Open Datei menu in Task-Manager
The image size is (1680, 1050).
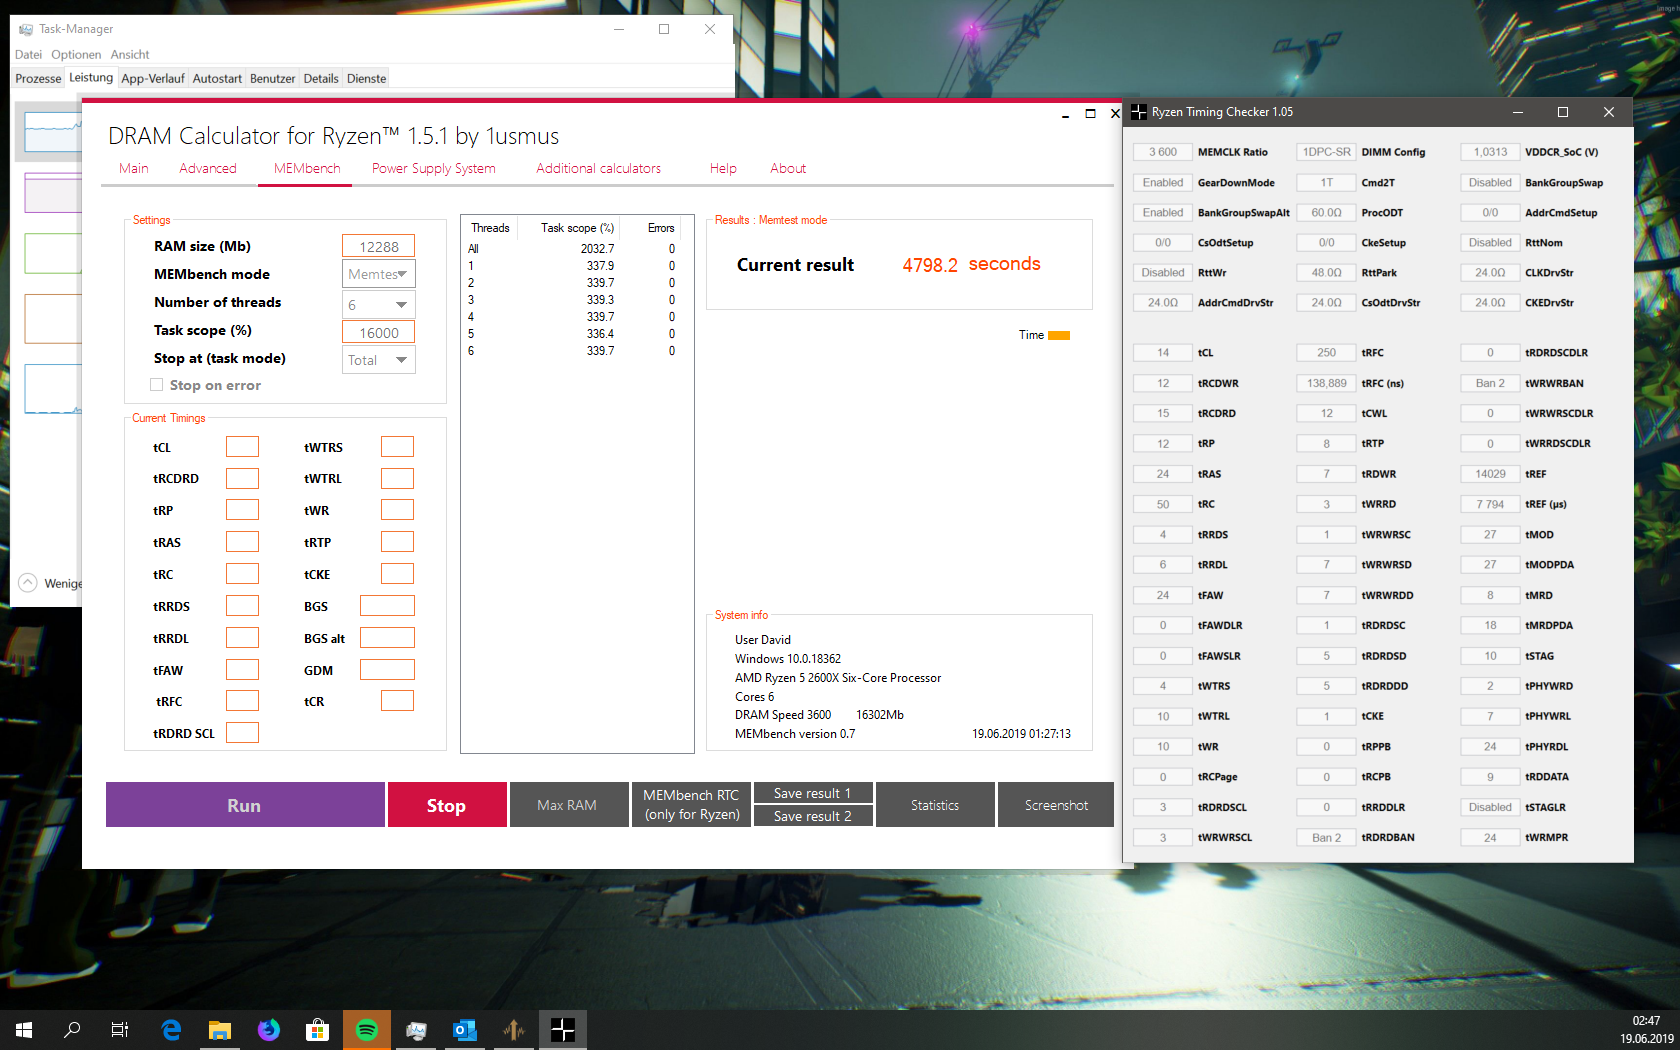pyautogui.click(x=28, y=54)
